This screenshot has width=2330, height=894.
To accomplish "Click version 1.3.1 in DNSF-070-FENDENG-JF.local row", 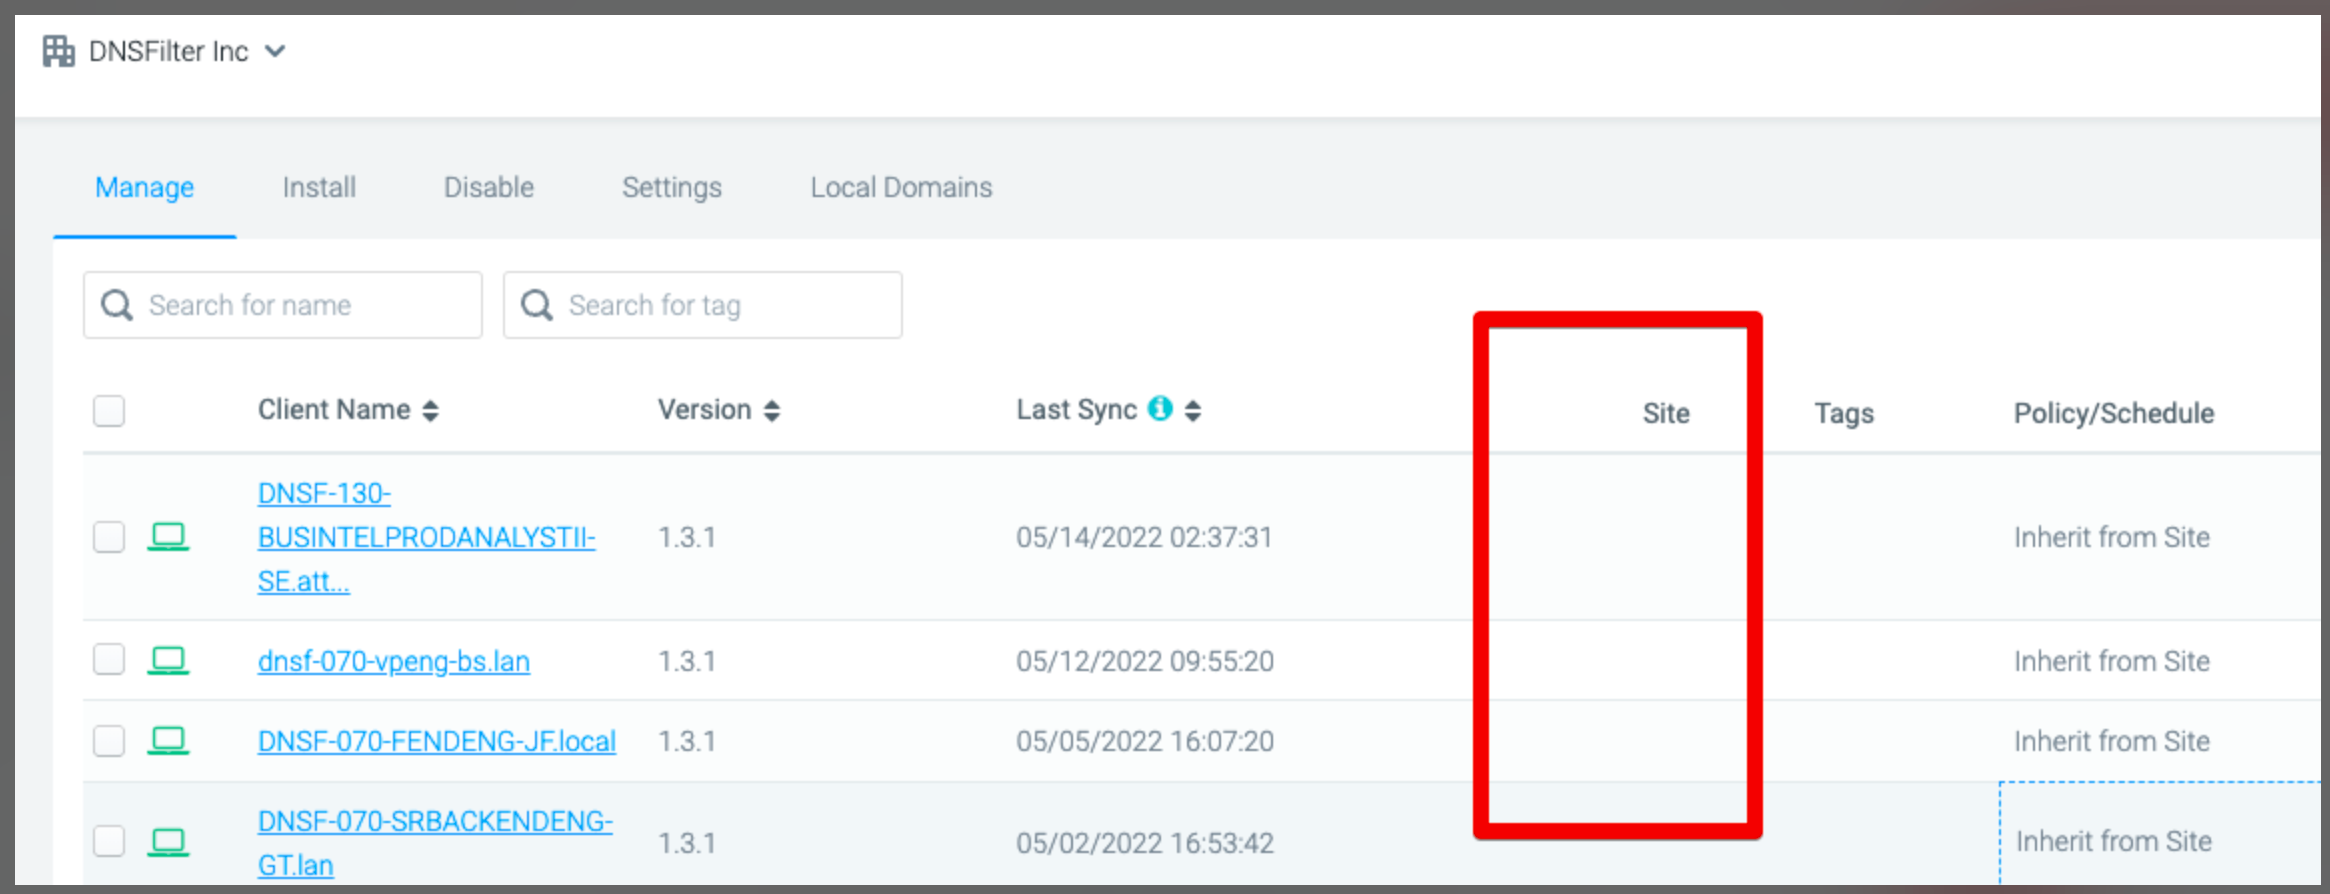I will pos(687,741).
